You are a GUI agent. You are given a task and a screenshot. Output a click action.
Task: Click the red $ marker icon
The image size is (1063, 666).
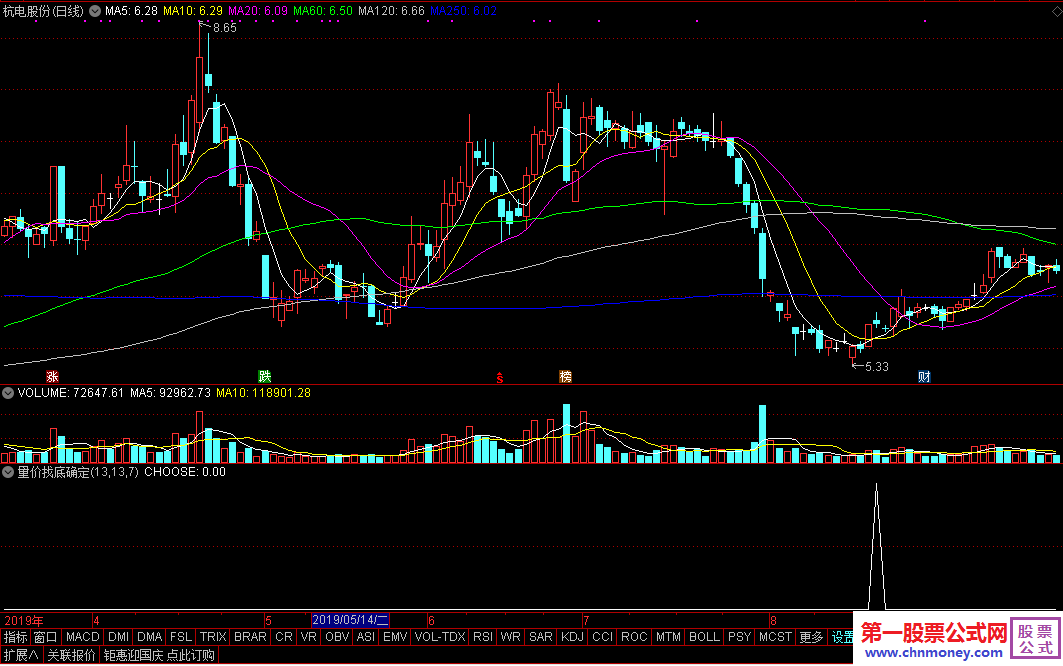(x=500, y=378)
